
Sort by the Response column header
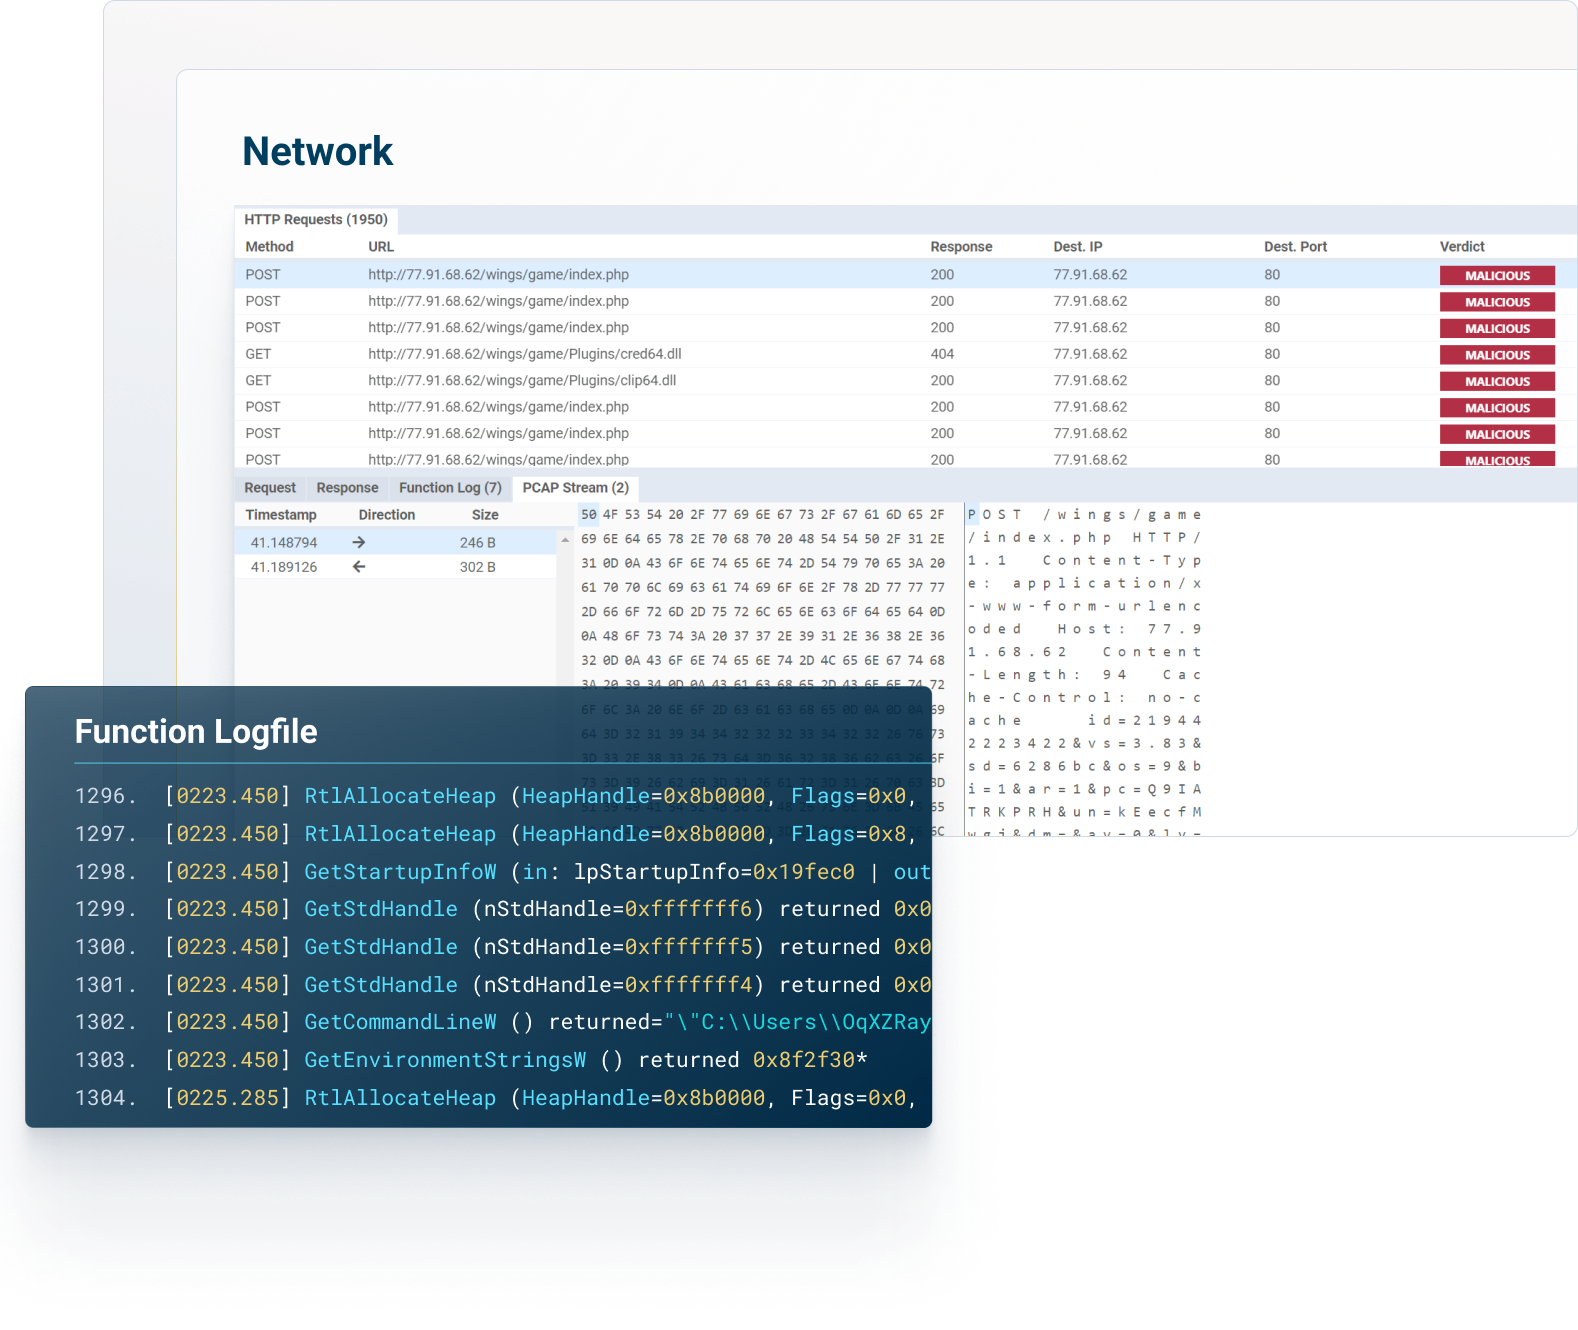click(x=961, y=247)
